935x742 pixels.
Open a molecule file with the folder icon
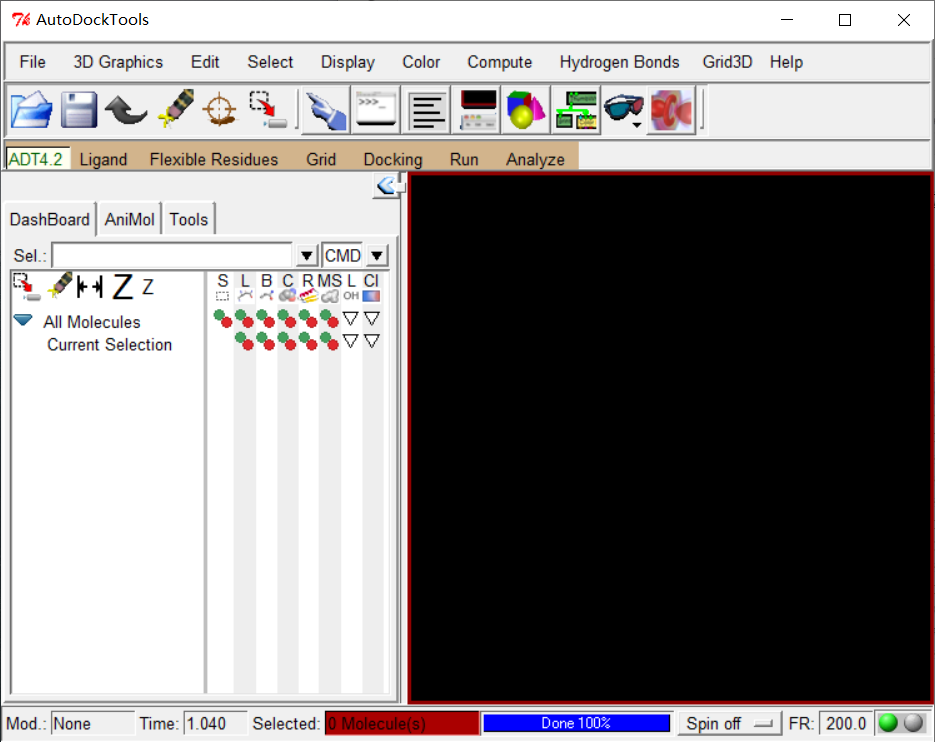31,110
